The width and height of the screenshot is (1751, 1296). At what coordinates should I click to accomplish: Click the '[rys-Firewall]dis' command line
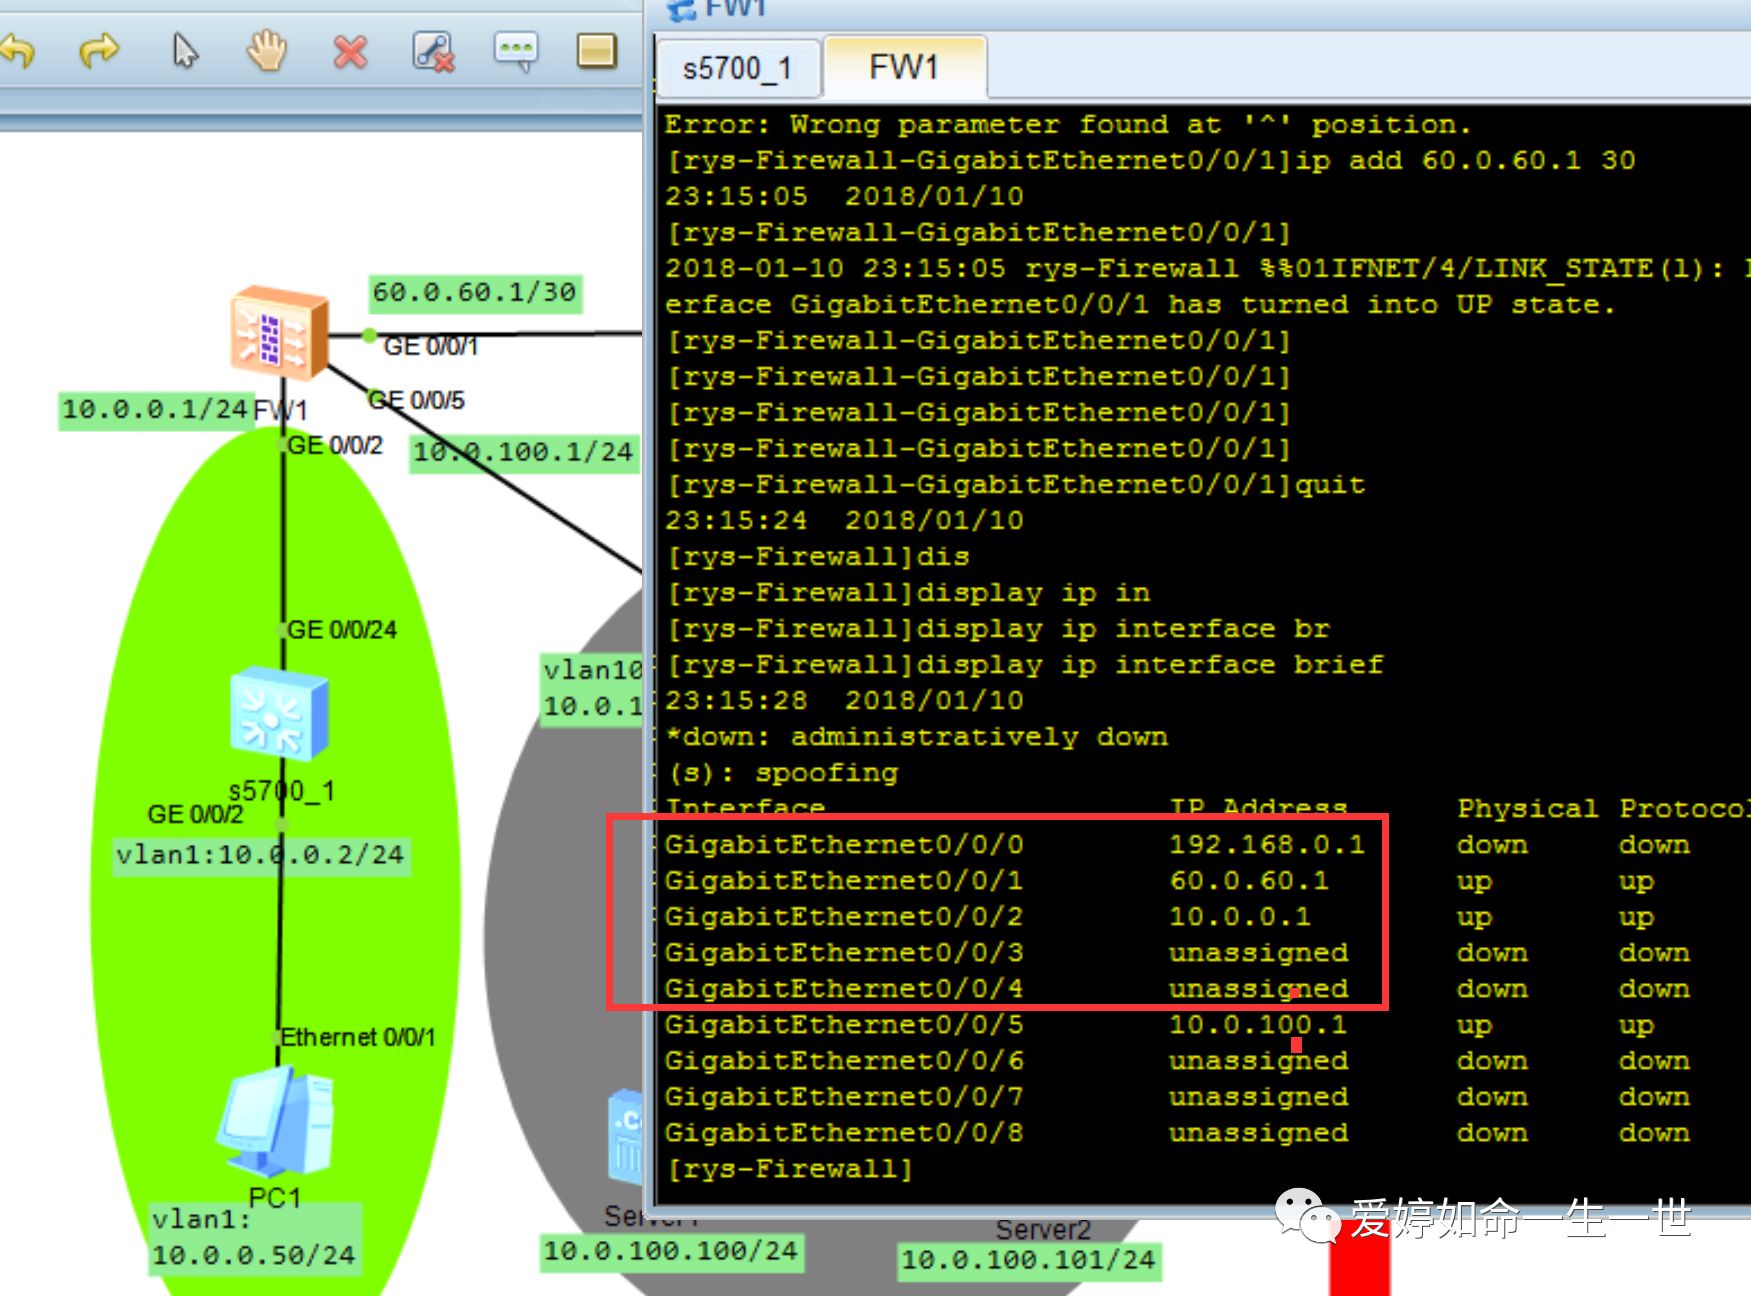pos(817,556)
